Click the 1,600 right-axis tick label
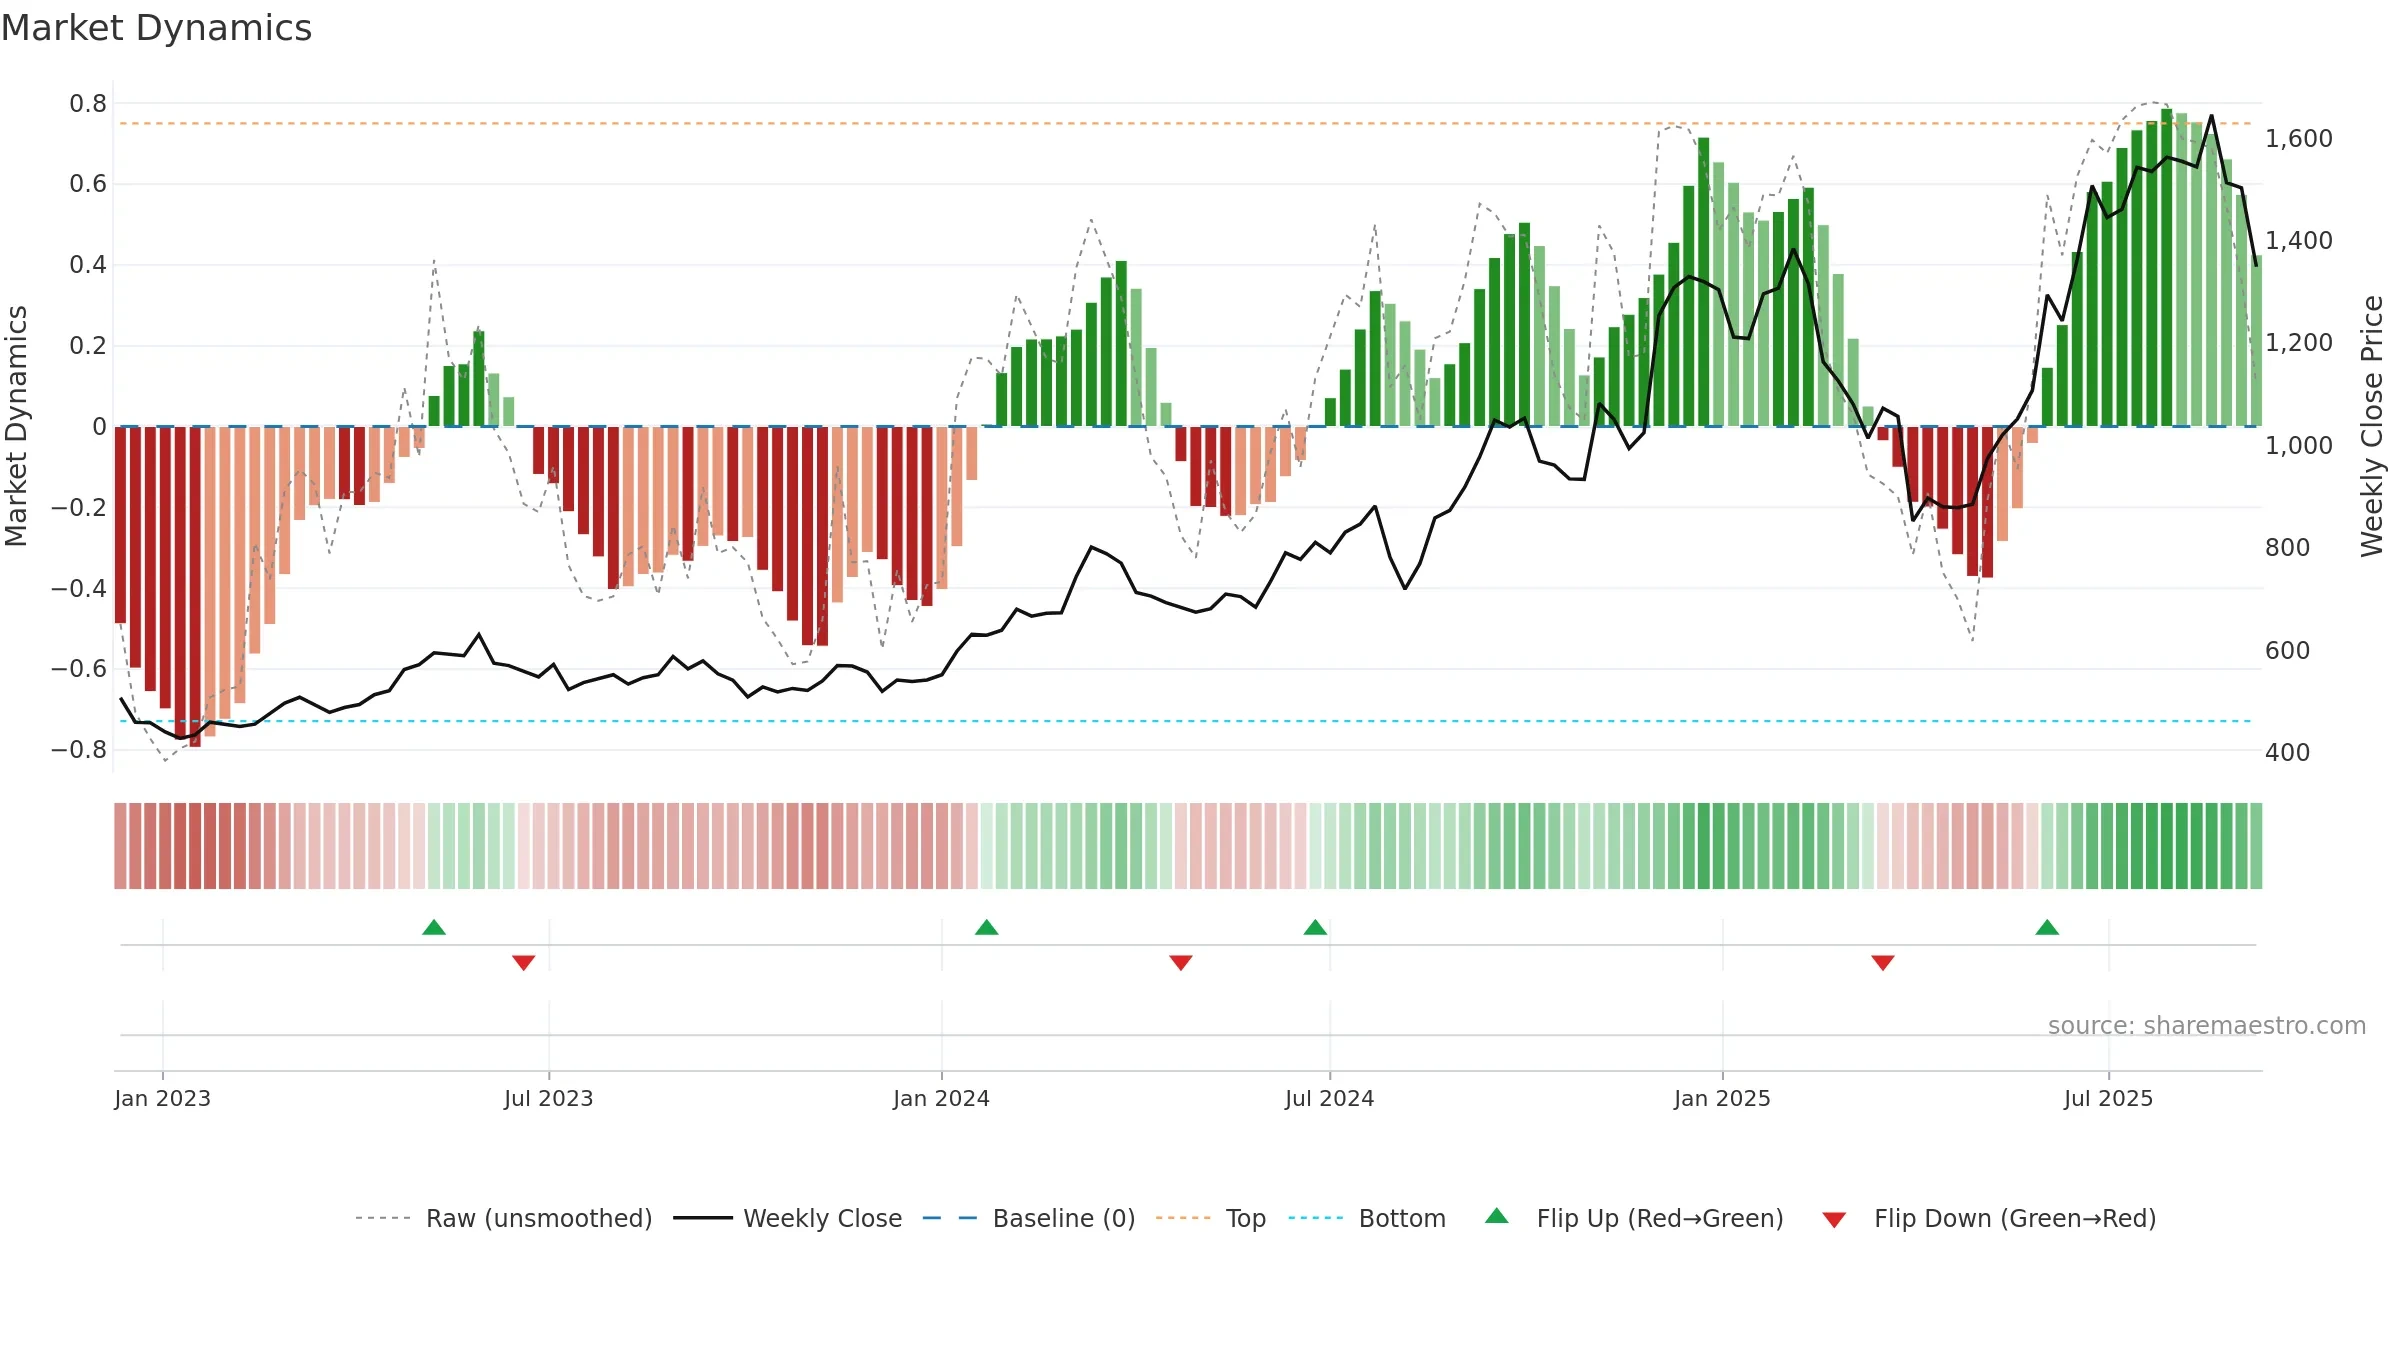This screenshot has width=2400, height=1350. pyautogui.click(x=2299, y=139)
